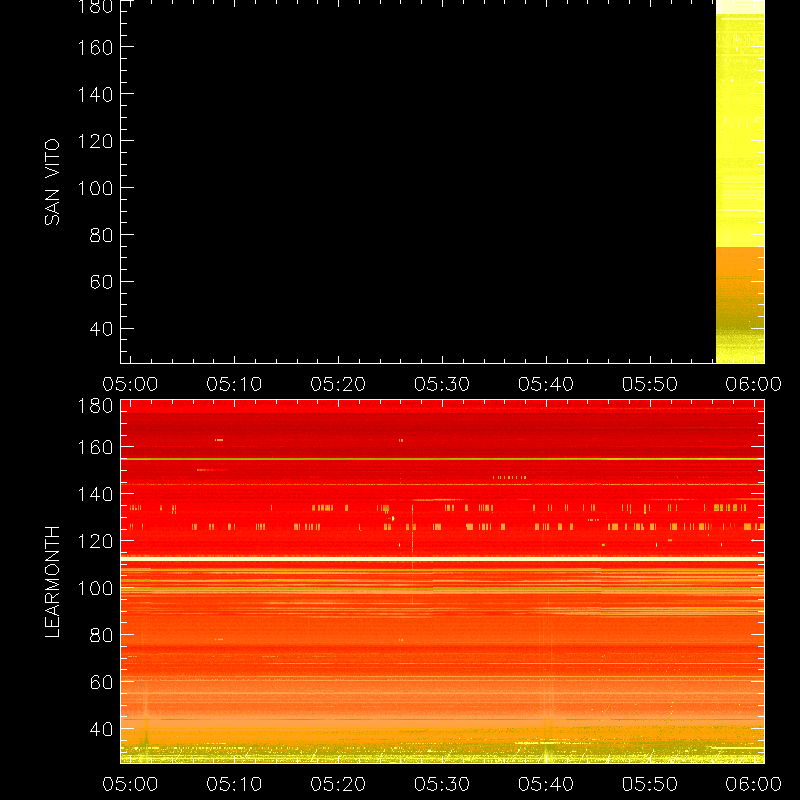The width and height of the screenshot is (800, 800).
Task: Select the 120 tick label on LEARMONTH axis
Action: (x=95, y=541)
